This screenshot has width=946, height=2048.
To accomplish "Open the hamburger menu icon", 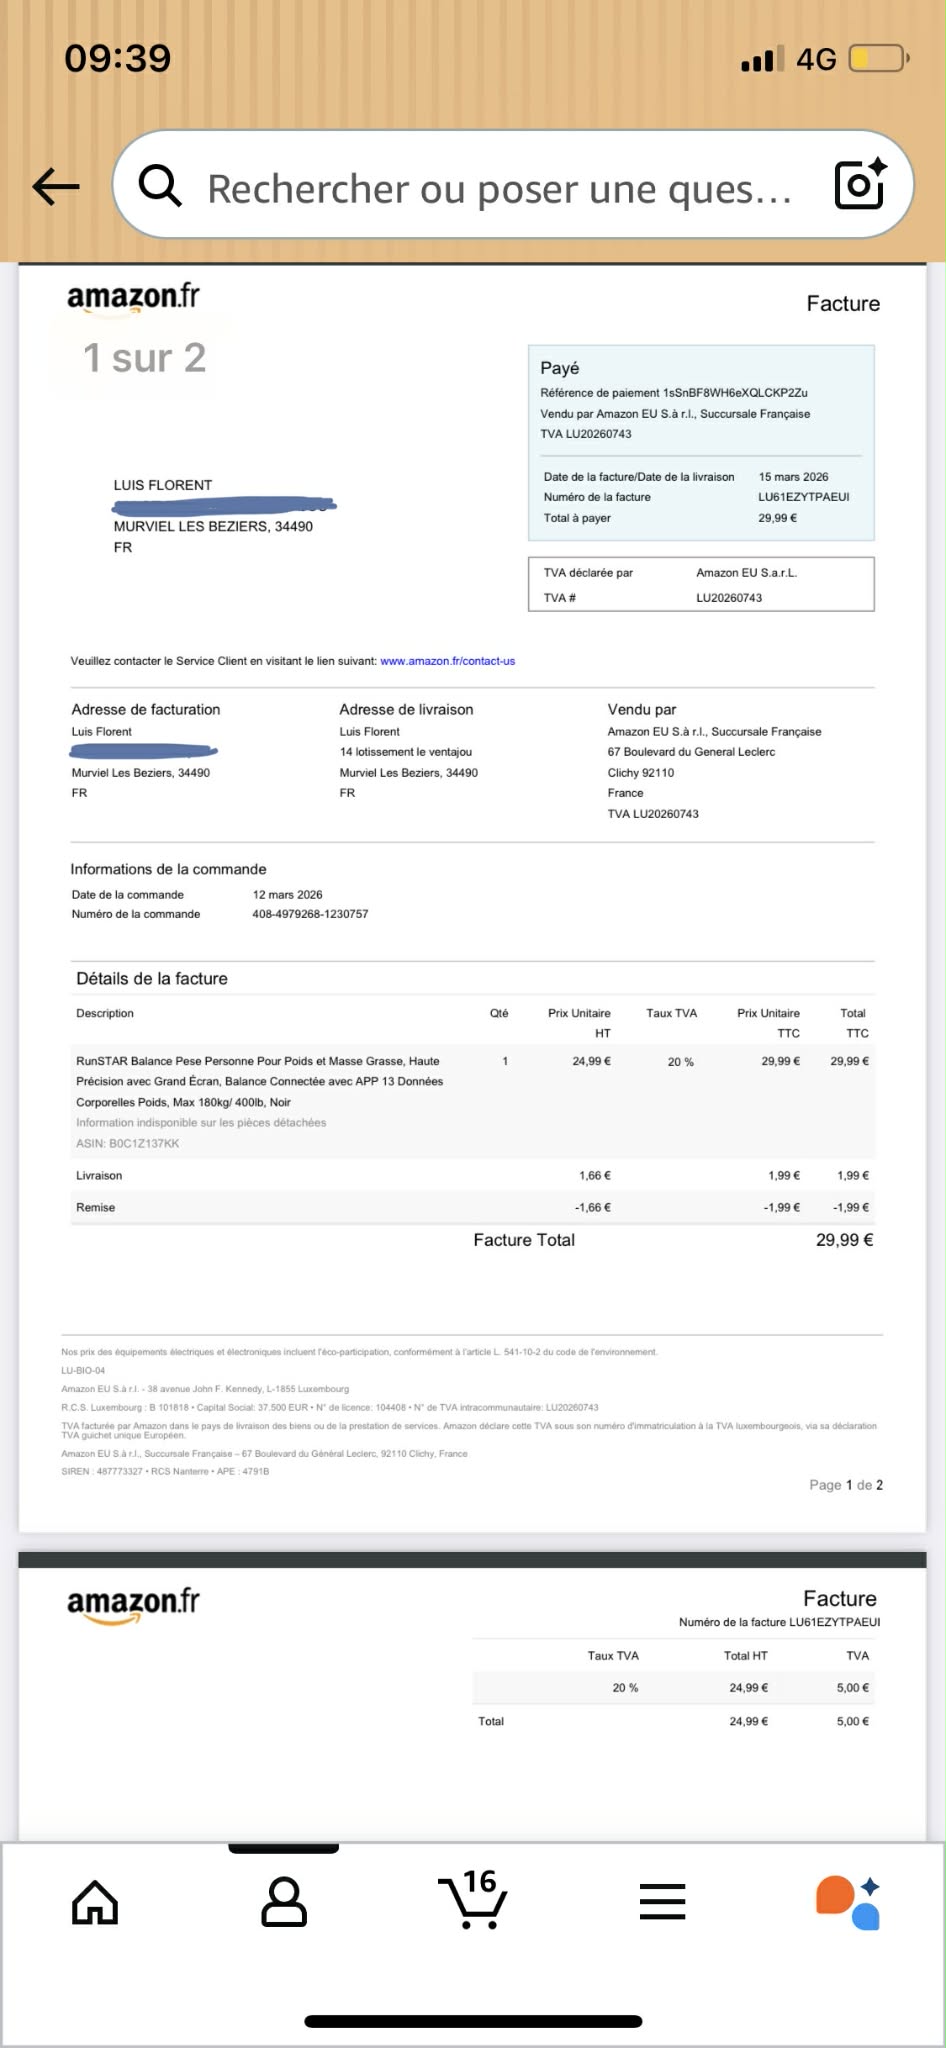I will 662,1901.
